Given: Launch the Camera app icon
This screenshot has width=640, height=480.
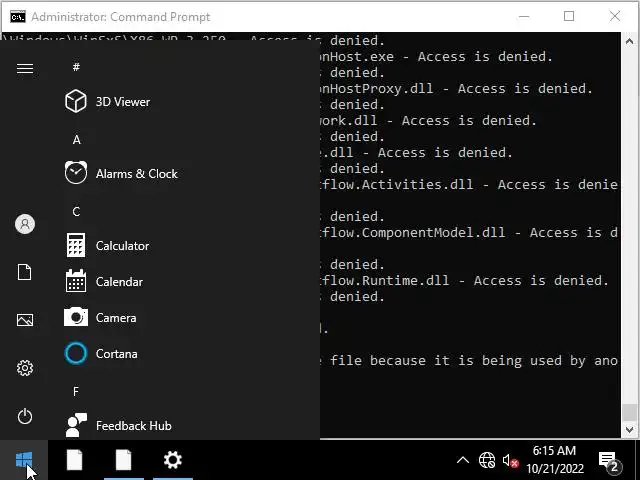Looking at the screenshot, I should pyautogui.click(x=76, y=317).
